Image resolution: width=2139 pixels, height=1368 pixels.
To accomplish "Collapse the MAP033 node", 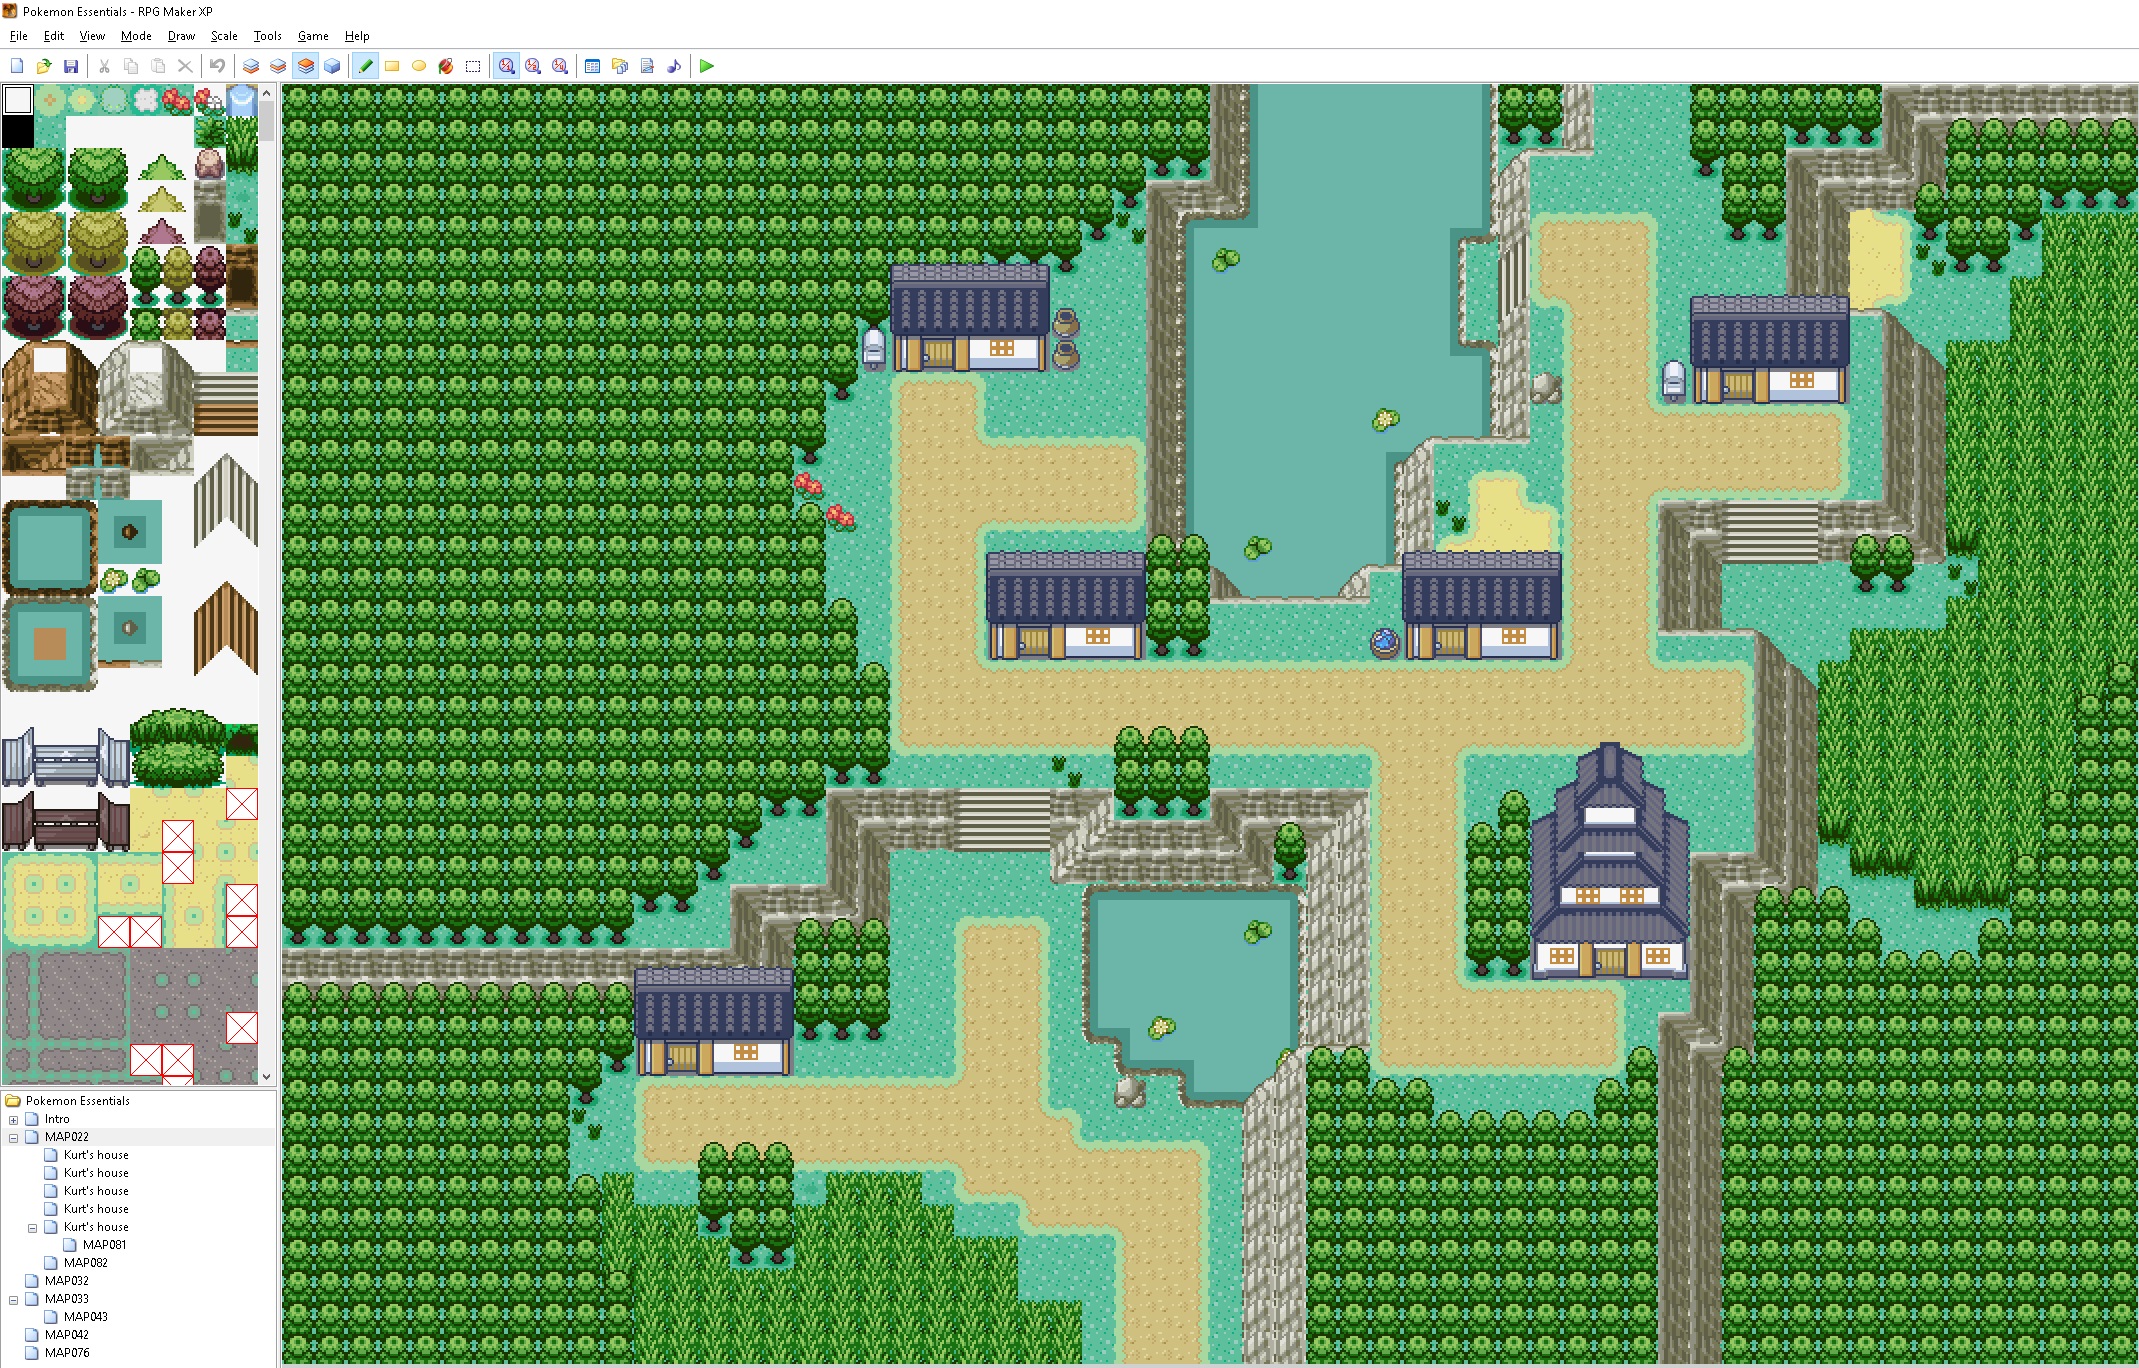I will click(11, 1298).
